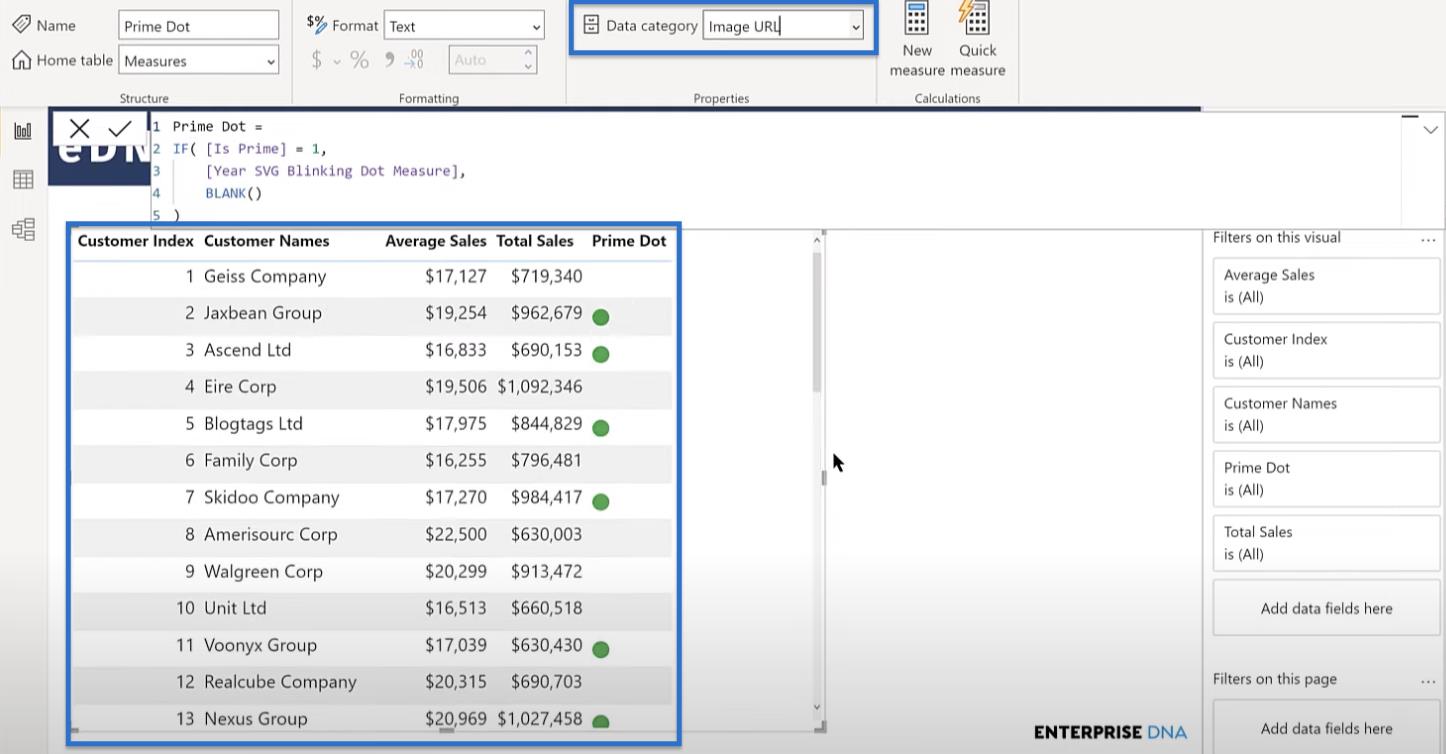This screenshot has width=1446, height=754.
Task: Commit the formula with the checkmark icon
Action: (x=120, y=128)
